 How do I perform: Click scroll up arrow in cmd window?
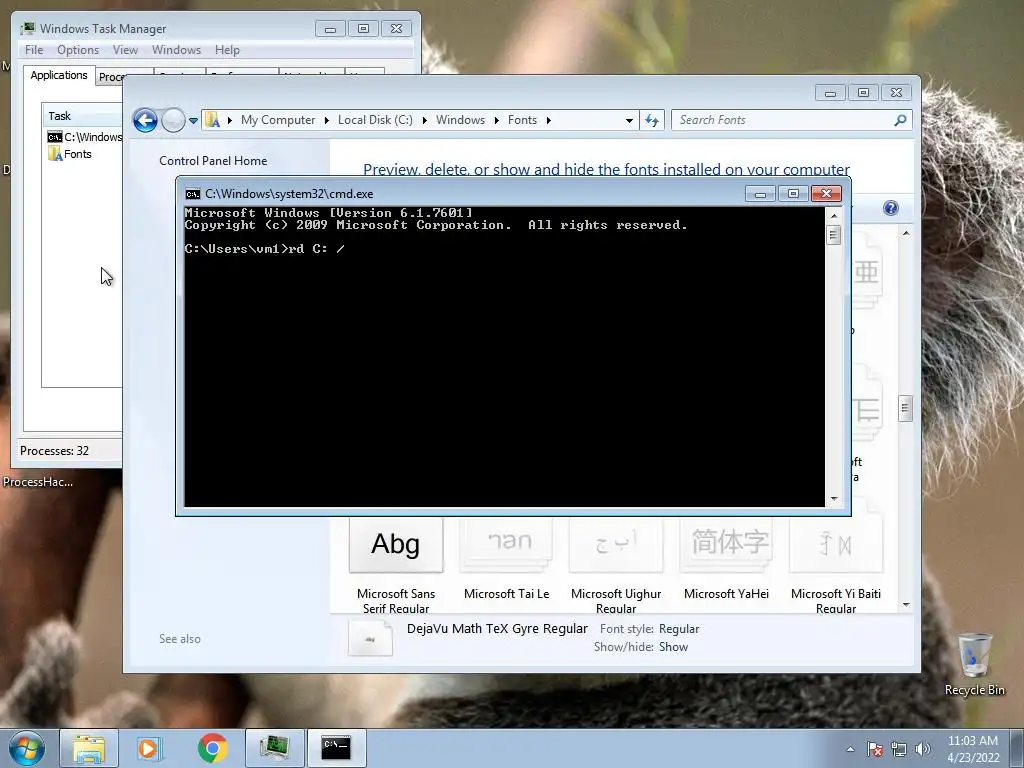coord(834,216)
